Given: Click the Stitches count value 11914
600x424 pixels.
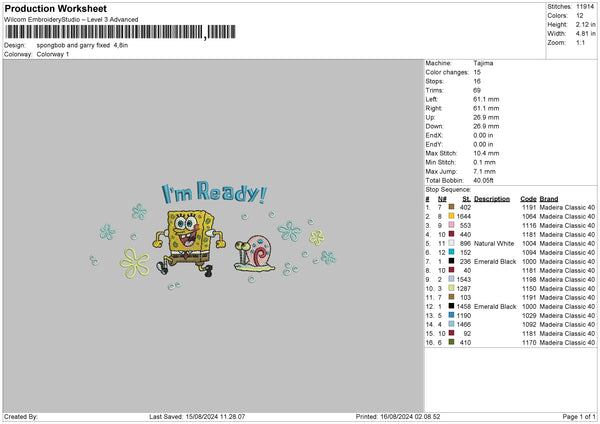Looking at the screenshot, I should coord(585,6).
